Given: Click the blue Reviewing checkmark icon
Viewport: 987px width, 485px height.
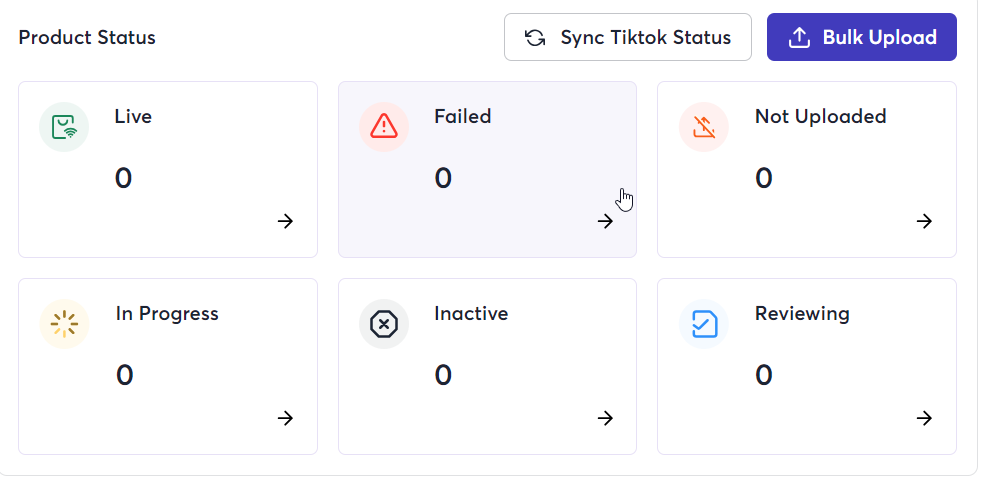Looking at the screenshot, I should coord(704,324).
